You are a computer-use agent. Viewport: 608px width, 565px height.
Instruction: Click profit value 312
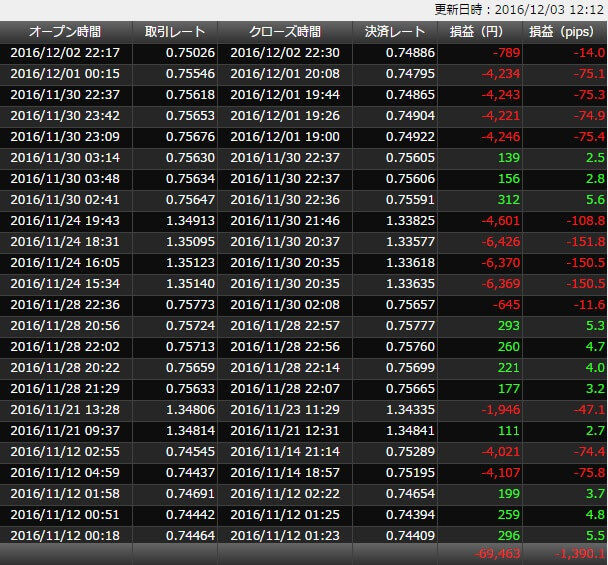pyautogui.click(x=509, y=200)
